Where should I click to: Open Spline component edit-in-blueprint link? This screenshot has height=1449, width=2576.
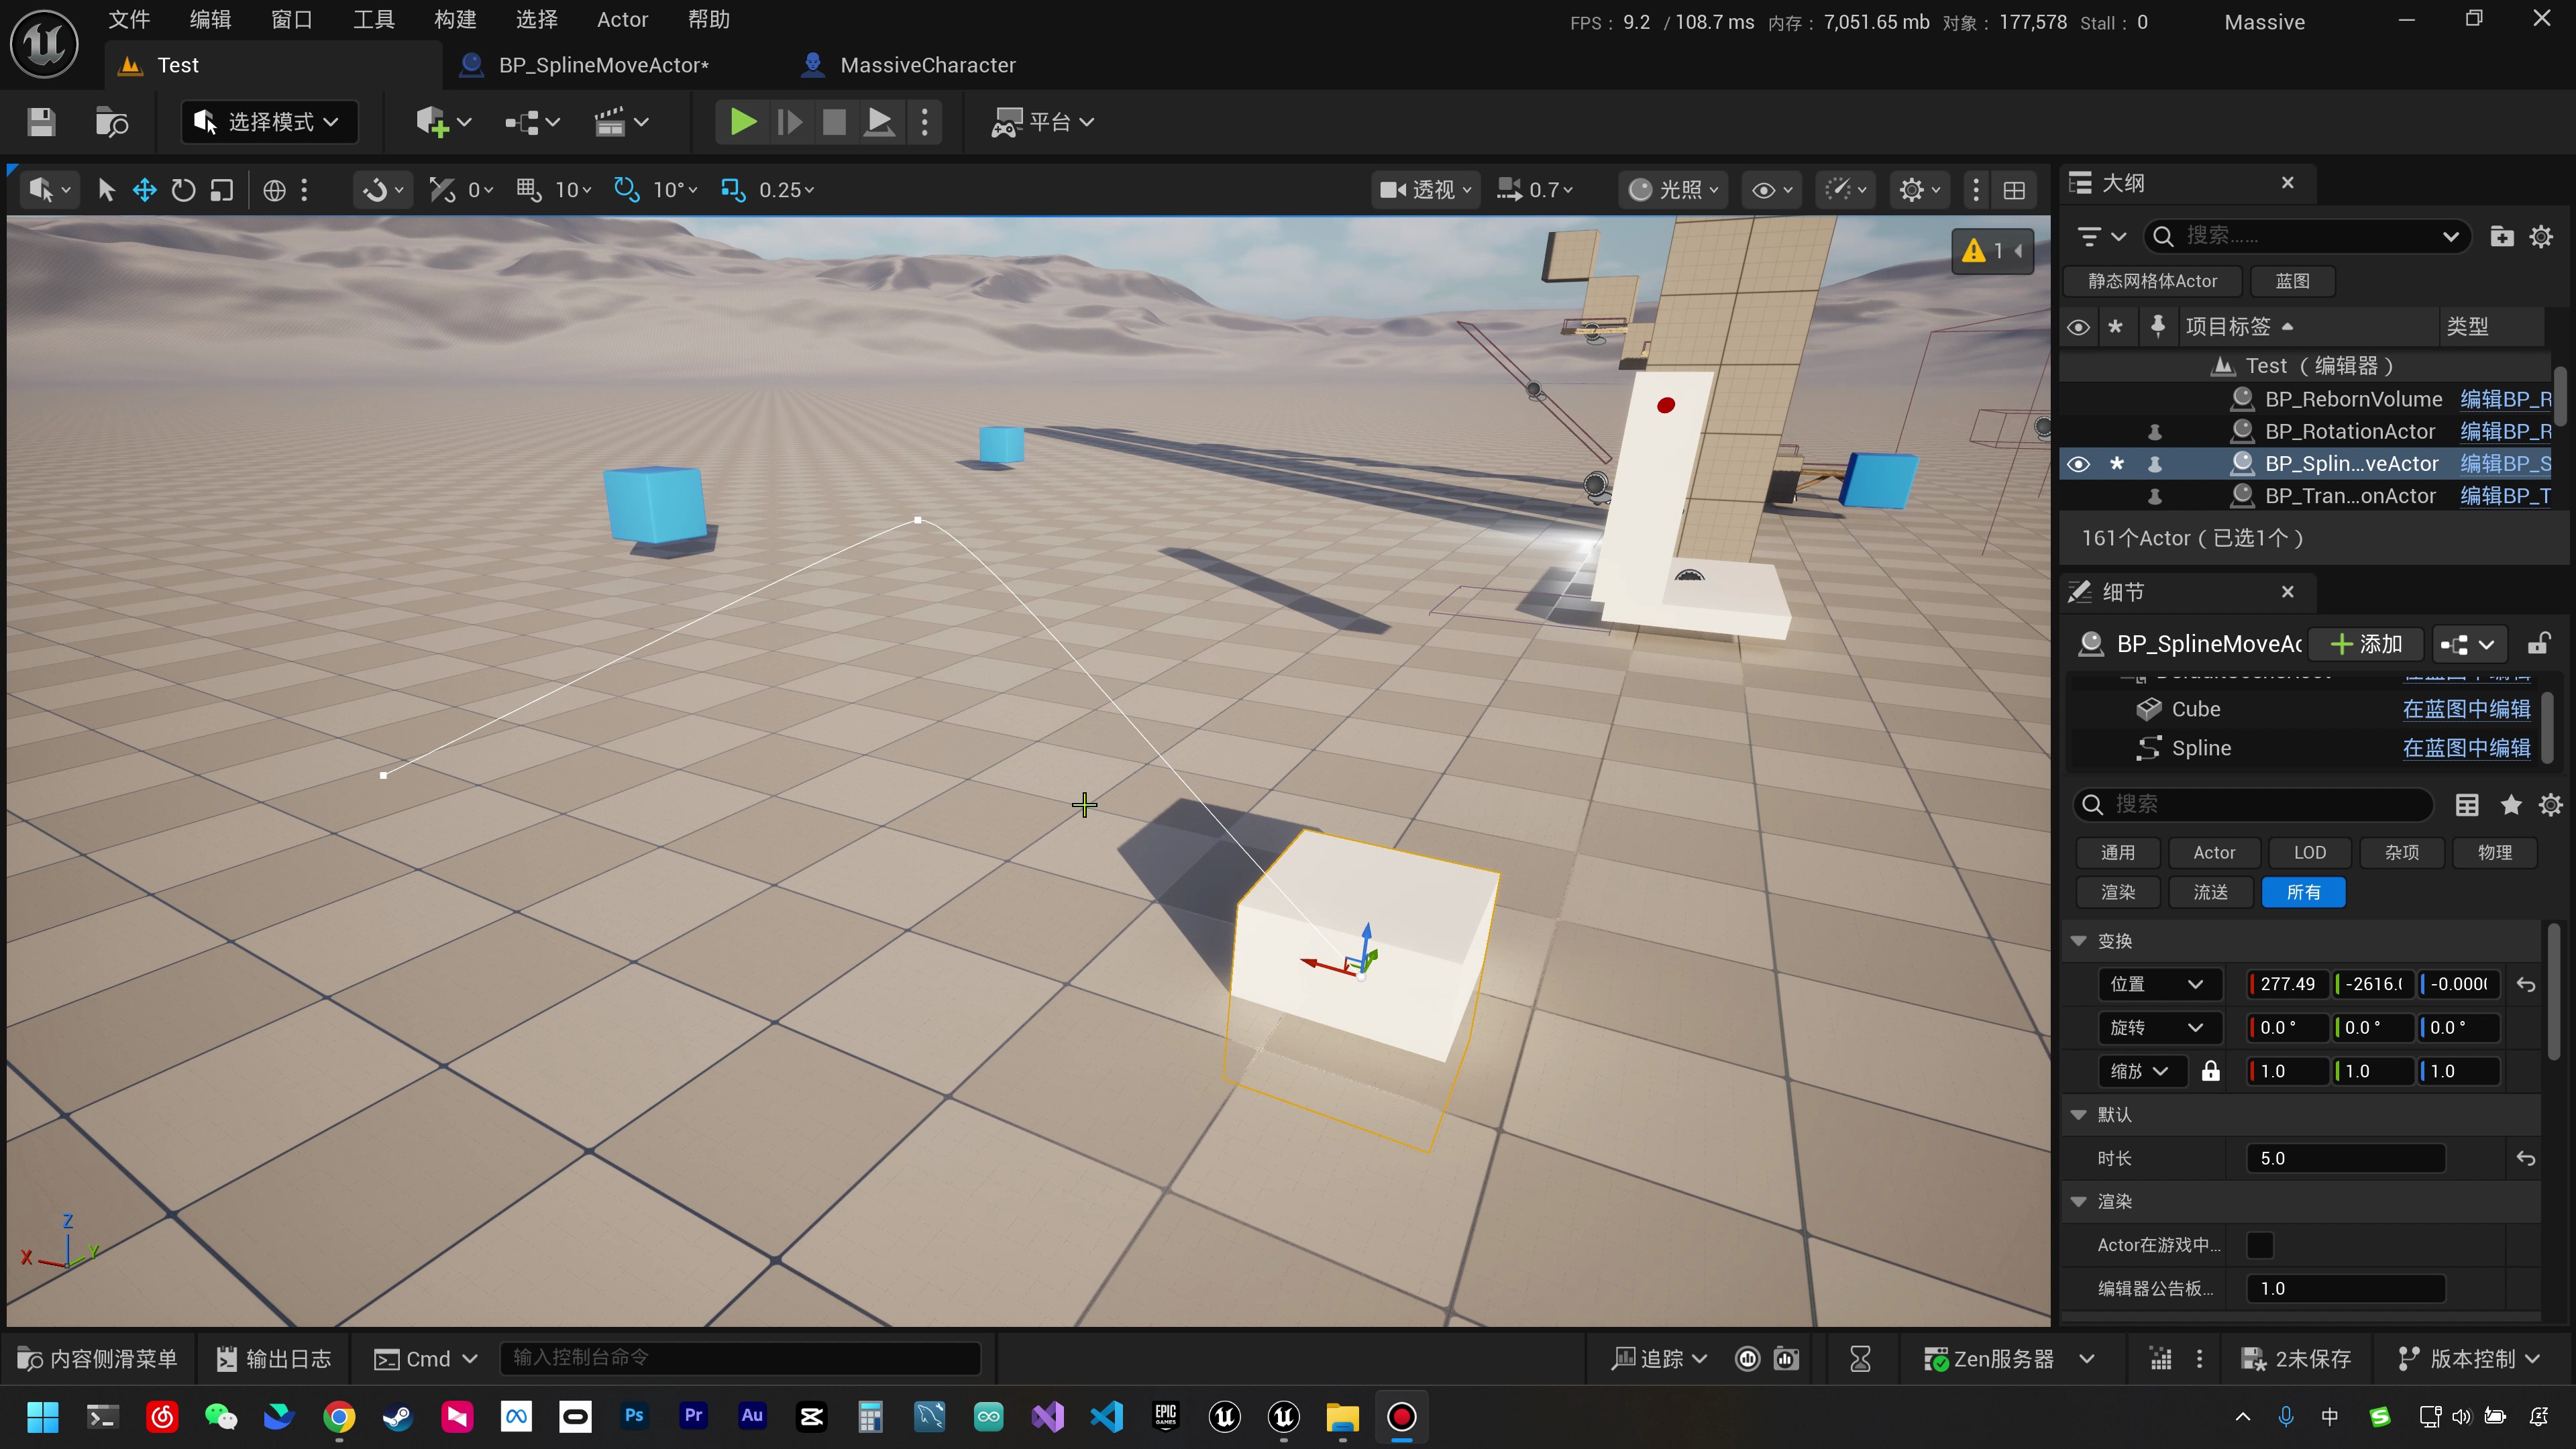[2466, 748]
